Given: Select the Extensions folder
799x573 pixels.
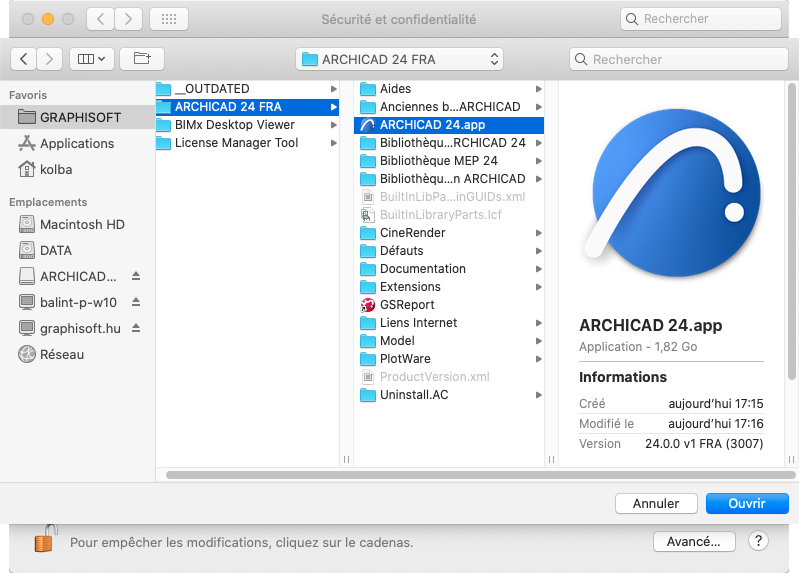Looking at the screenshot, I should tap(449, 286).
